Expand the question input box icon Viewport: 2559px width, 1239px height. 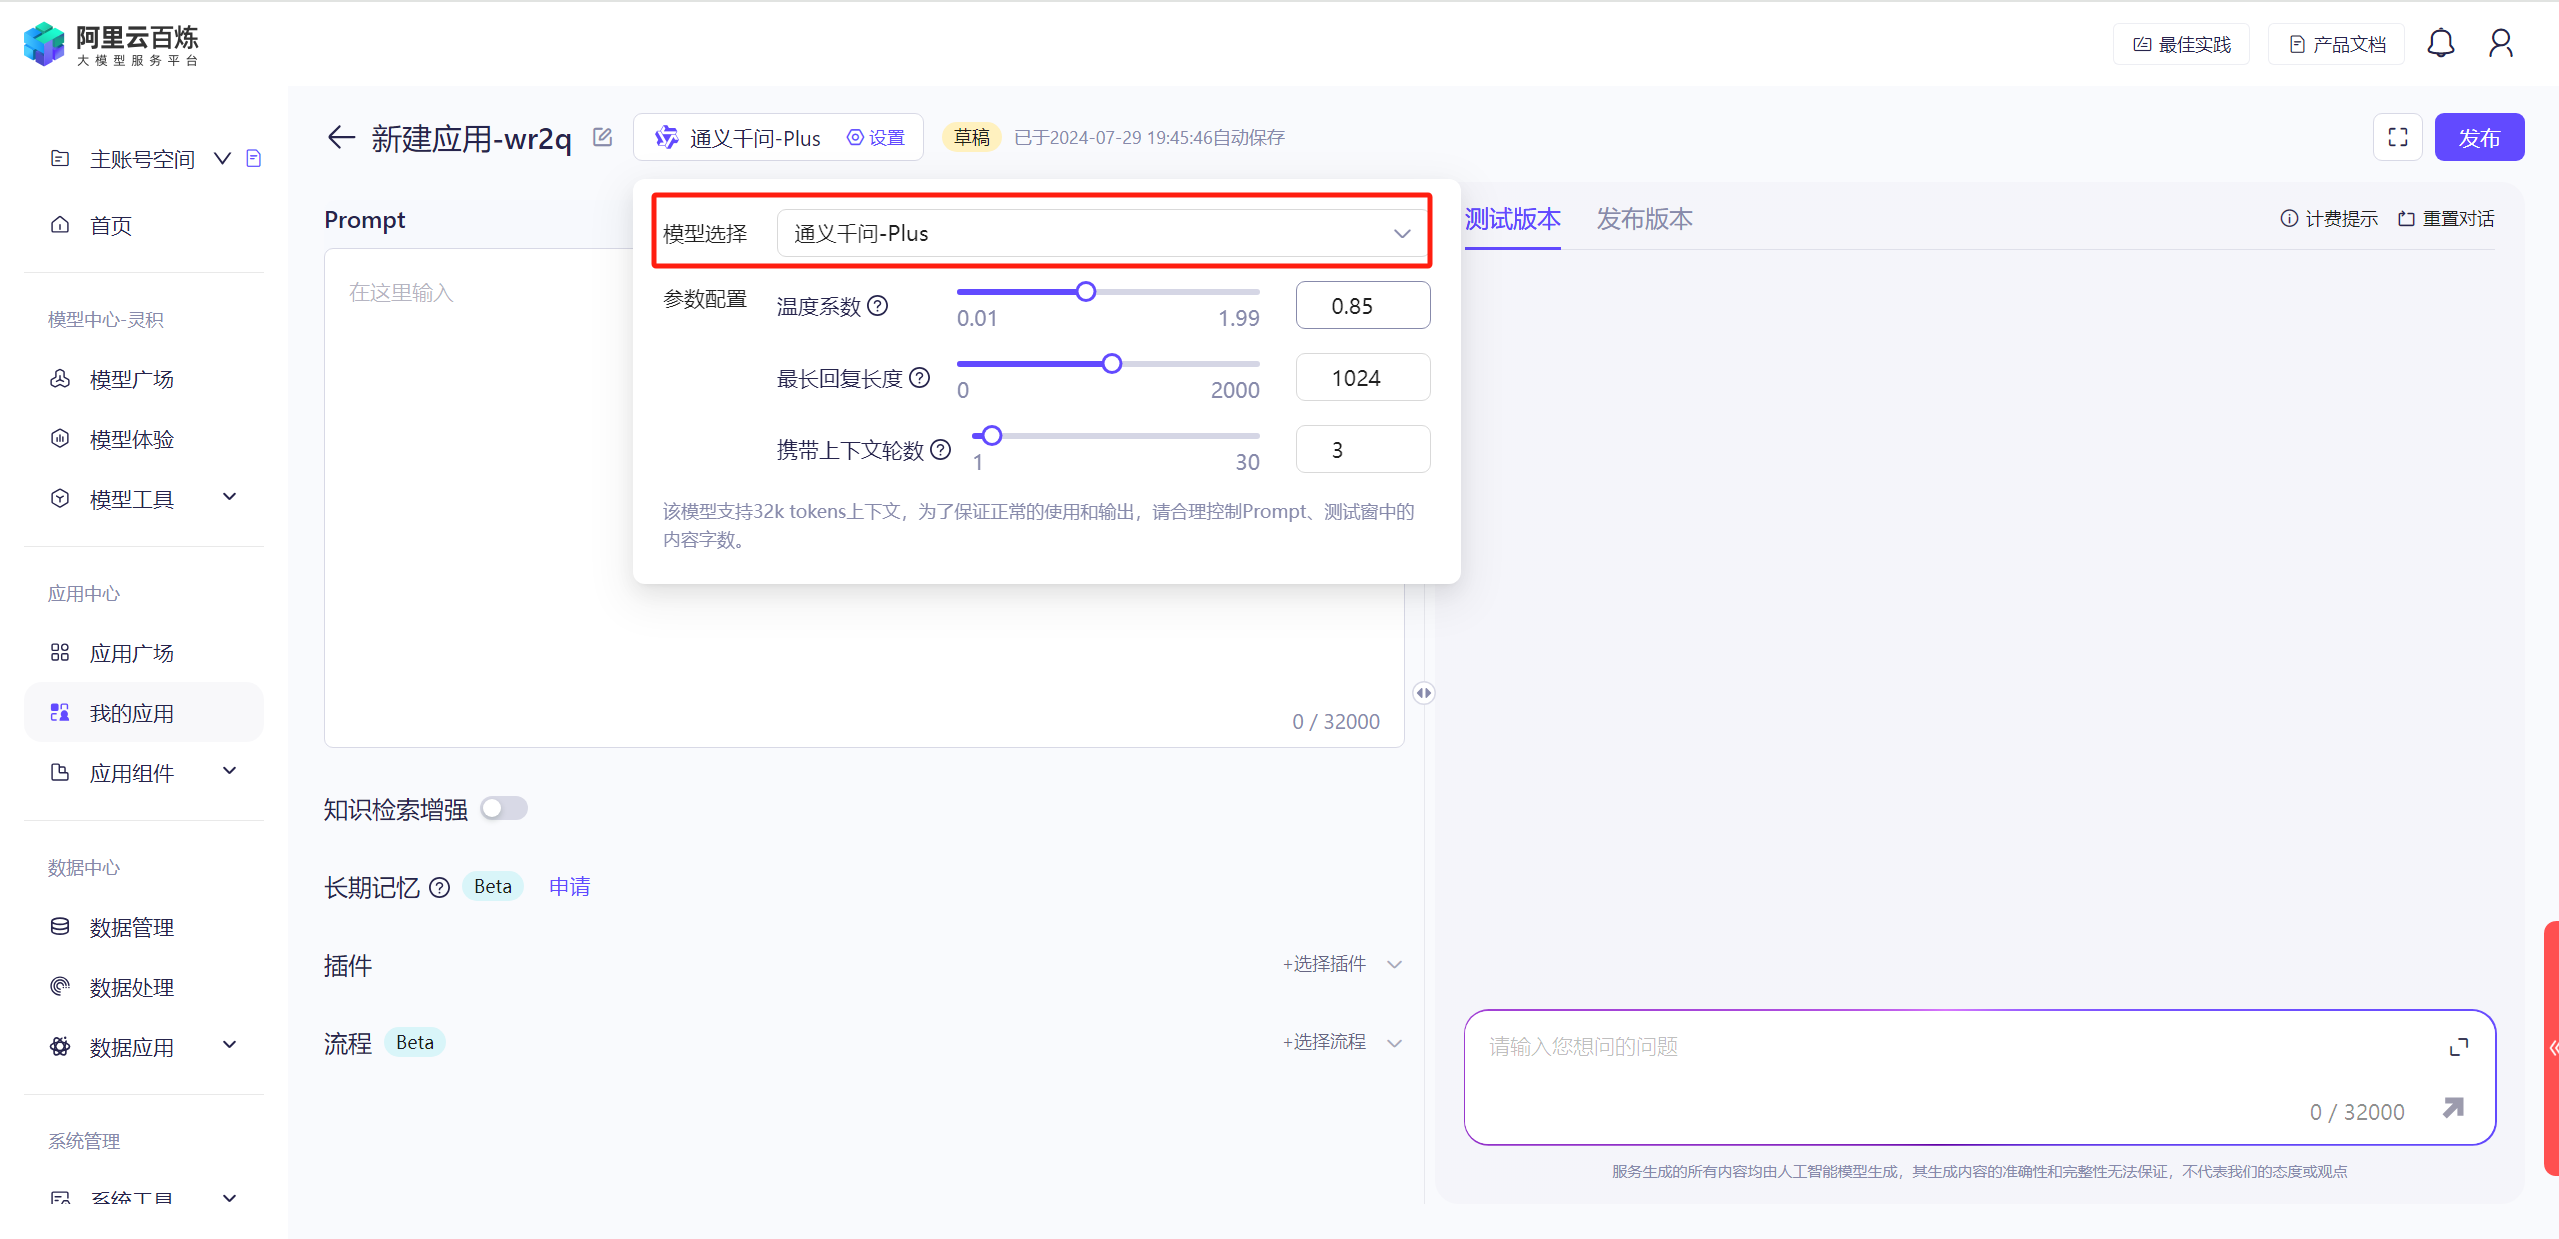(x=2458, y=1047)
